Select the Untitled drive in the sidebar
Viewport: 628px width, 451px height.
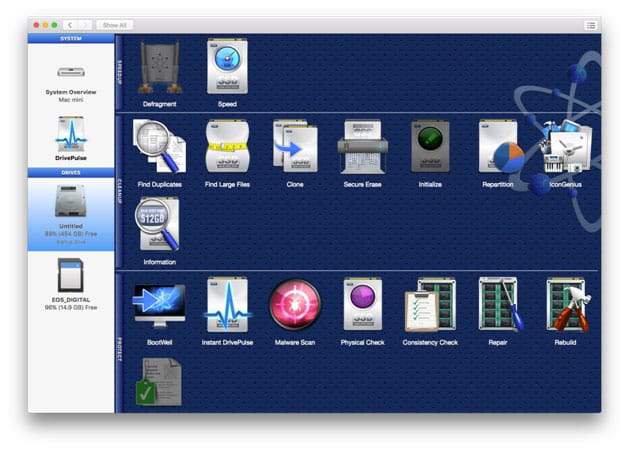[71, 215]
